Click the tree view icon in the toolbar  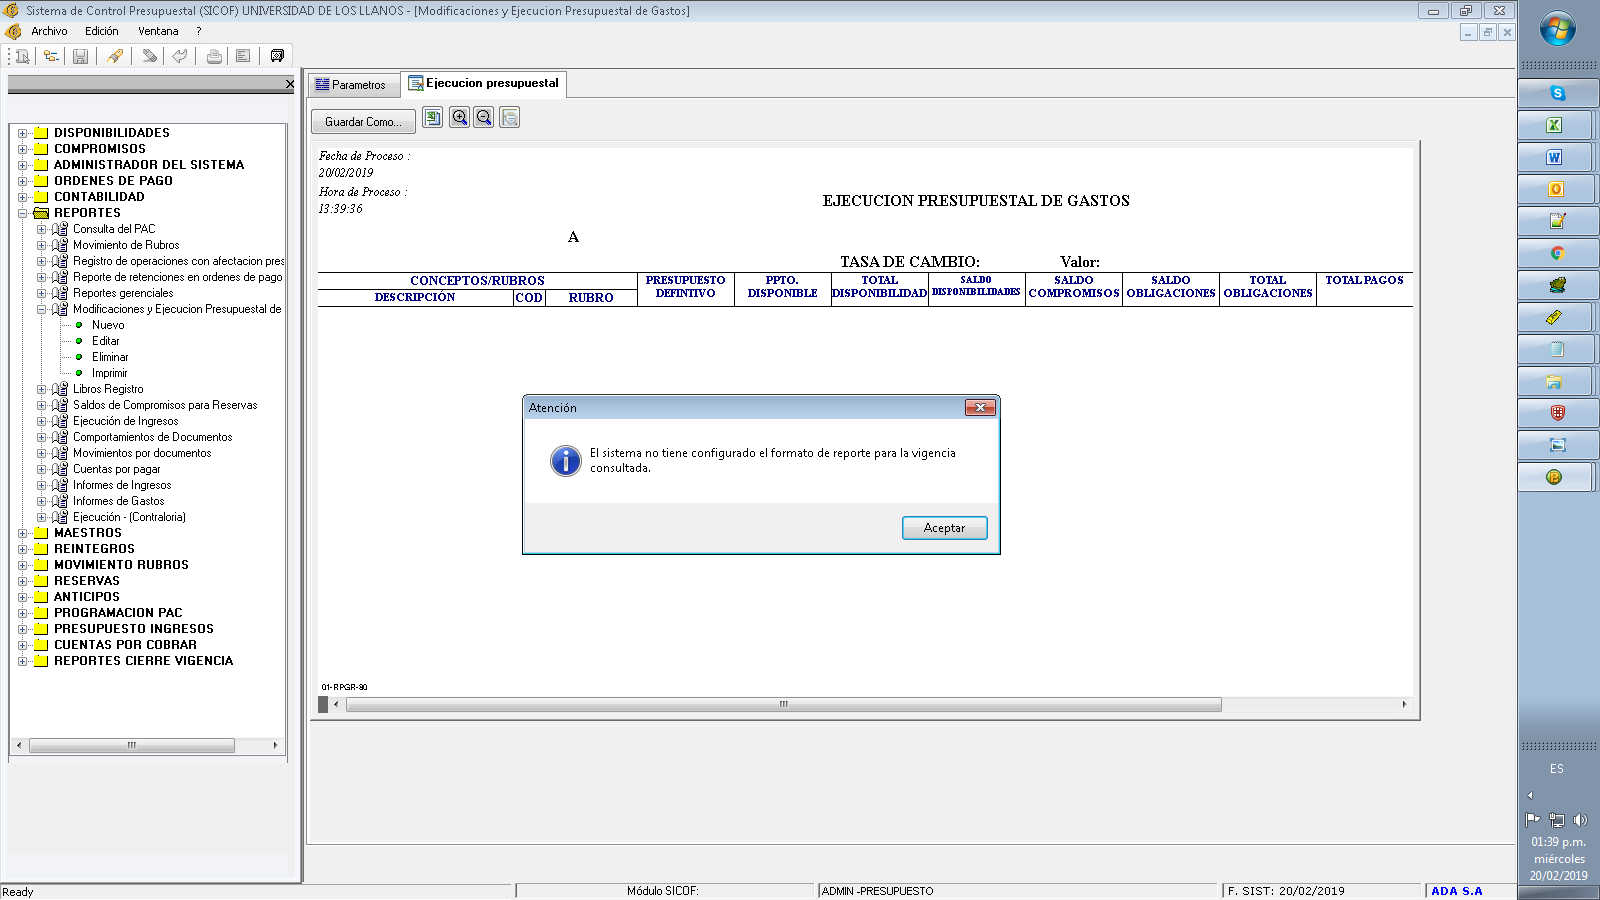coord(50,56)
